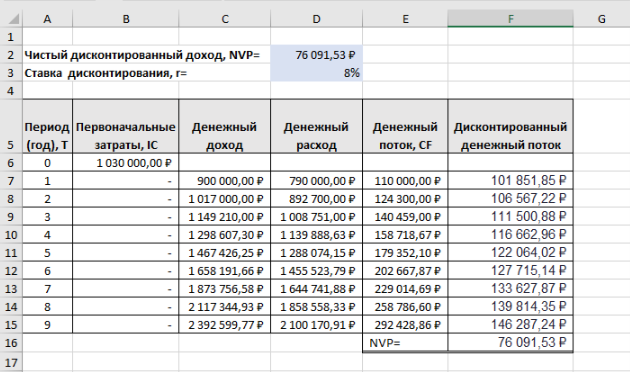Select income cell 1 873 756,58 ₽
630x372 pixels.
tap(225, 289)
